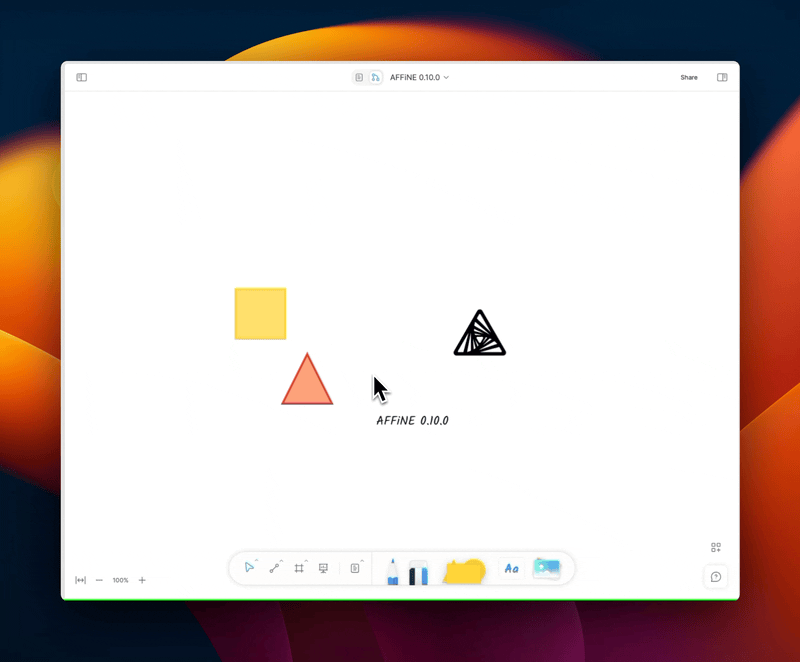Open the AFFiNE 0.10.0 title dropdown
Viewport: 800px width, 662px height.
419,78
